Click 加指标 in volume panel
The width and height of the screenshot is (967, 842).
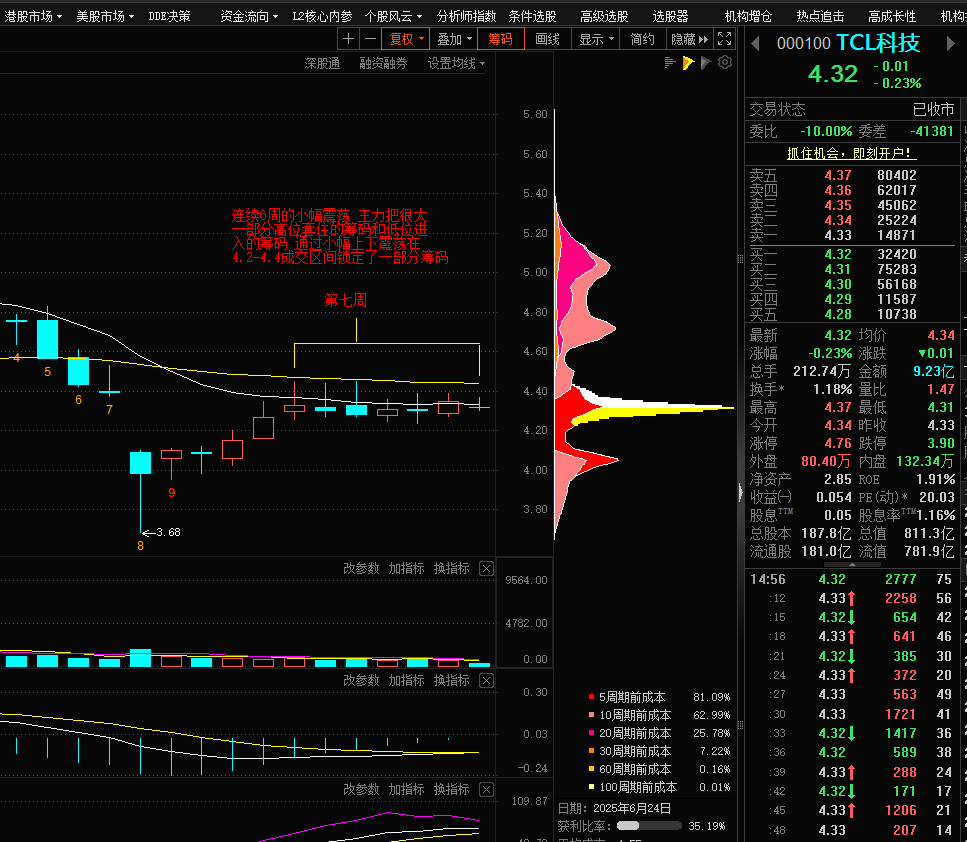pyautogui.click(x=406, y=568)
